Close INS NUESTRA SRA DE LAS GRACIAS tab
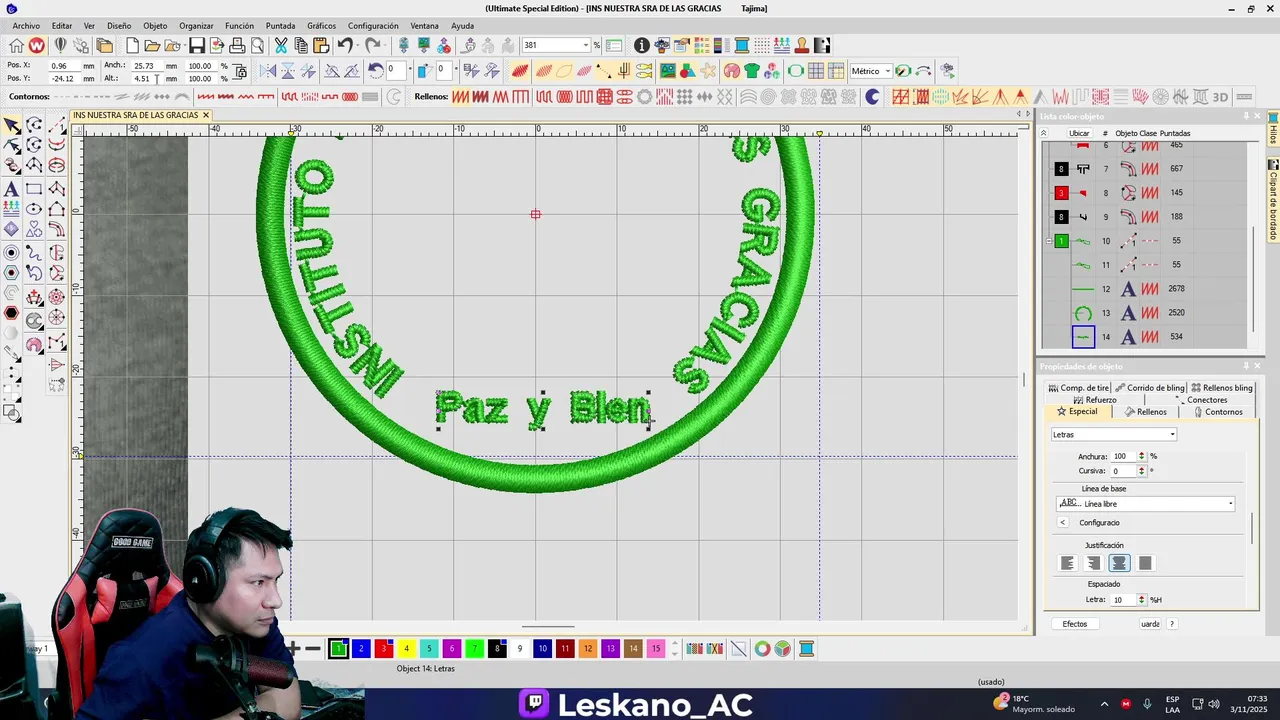1280x720 pixels. pyautogui.click(x=206, y=115)
